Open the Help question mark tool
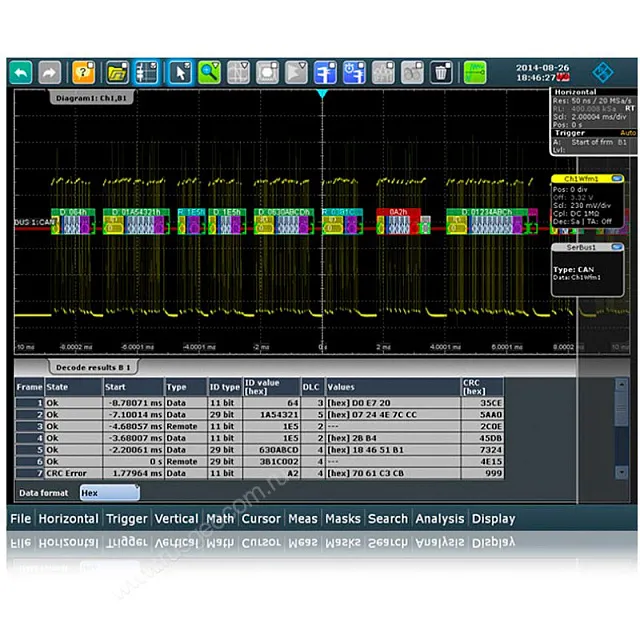 pos(85,72)
